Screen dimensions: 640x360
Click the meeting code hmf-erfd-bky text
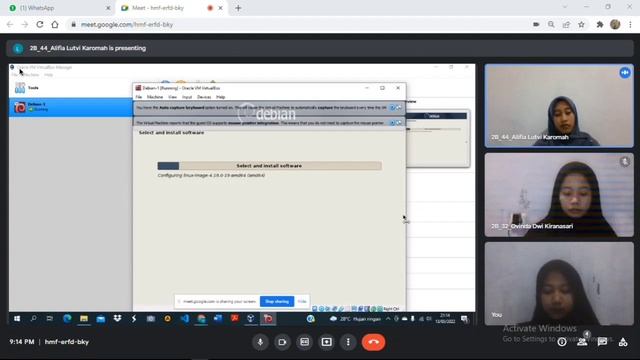coord(67,342)
